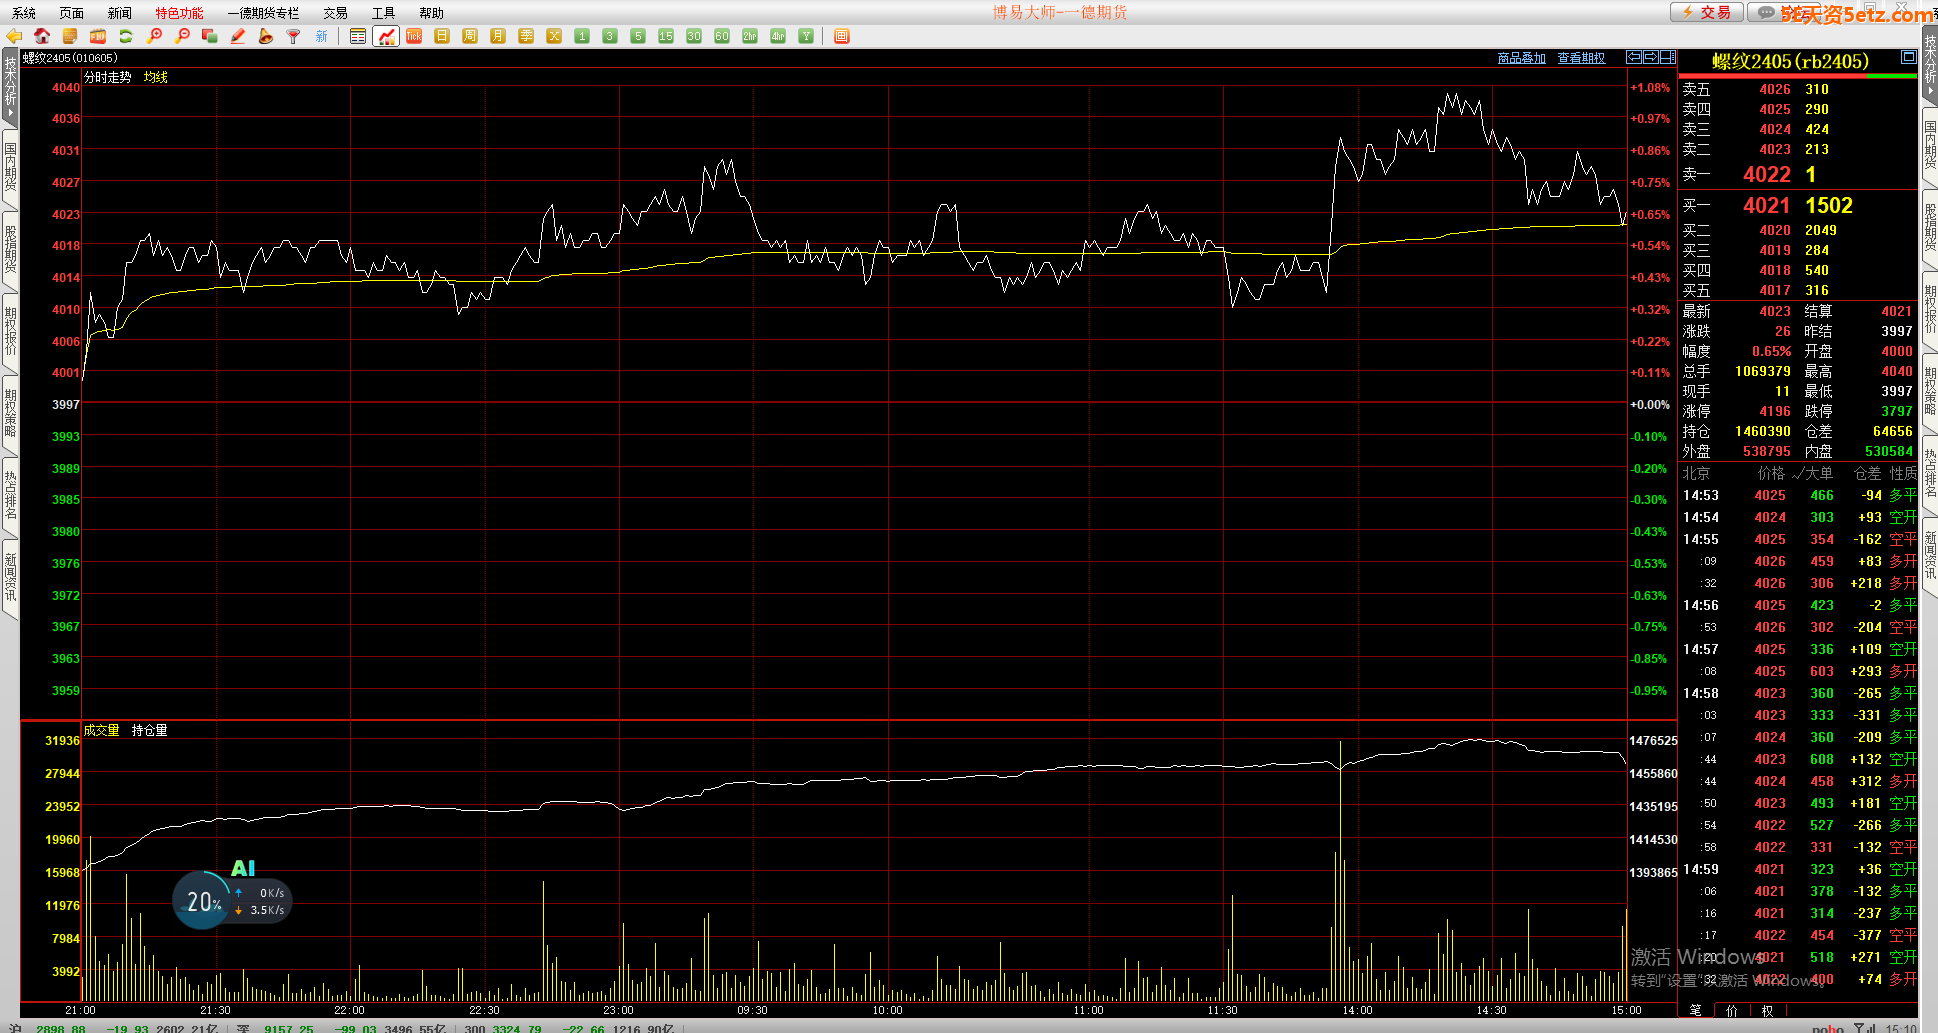Toggle the right info panel layout icon

click(1908, 57)
